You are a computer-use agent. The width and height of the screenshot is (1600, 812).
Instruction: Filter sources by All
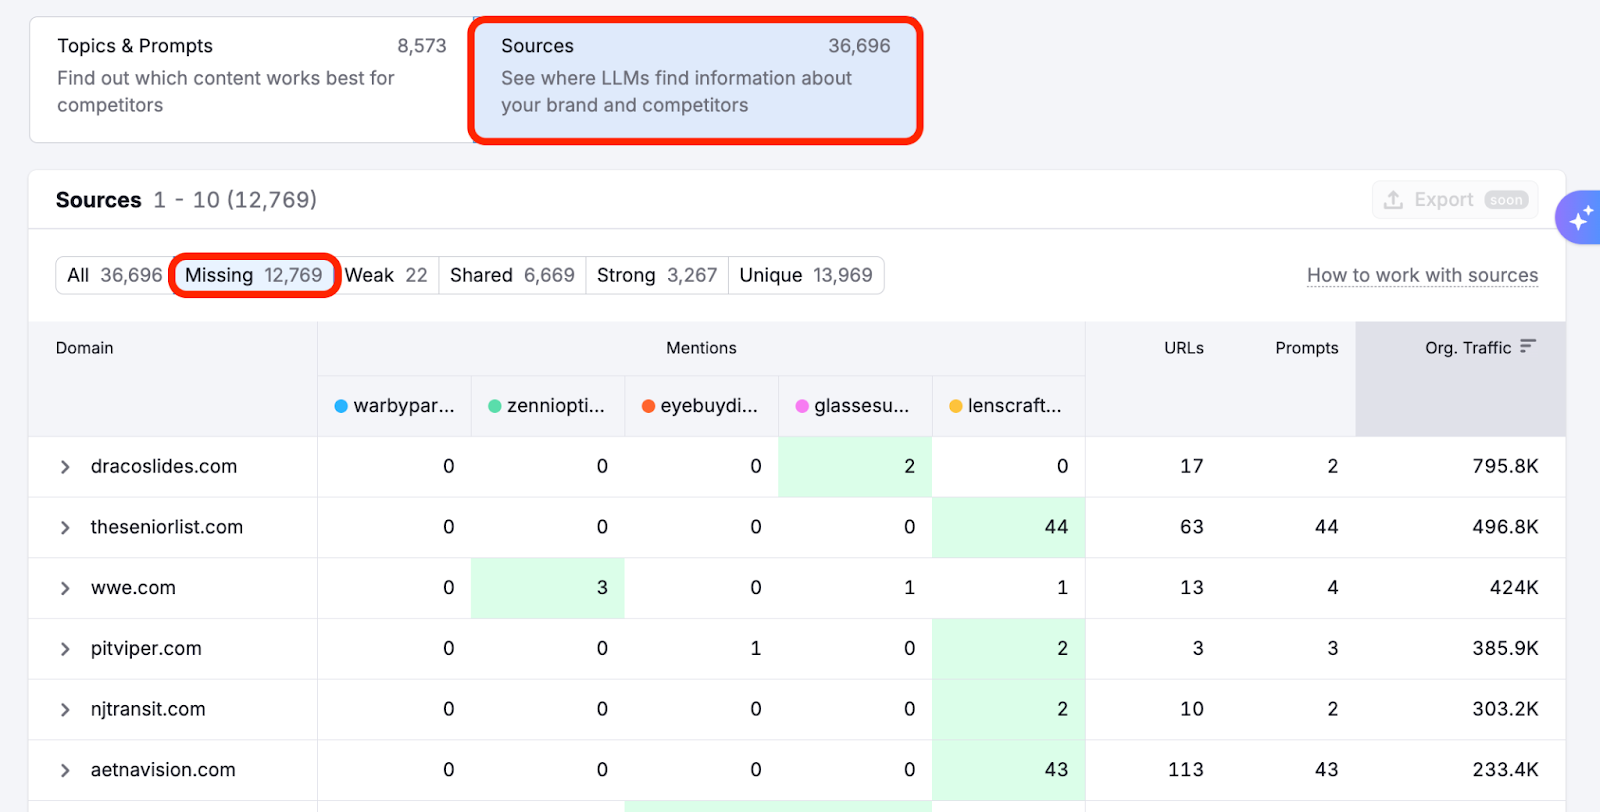(x=114, y=275)
